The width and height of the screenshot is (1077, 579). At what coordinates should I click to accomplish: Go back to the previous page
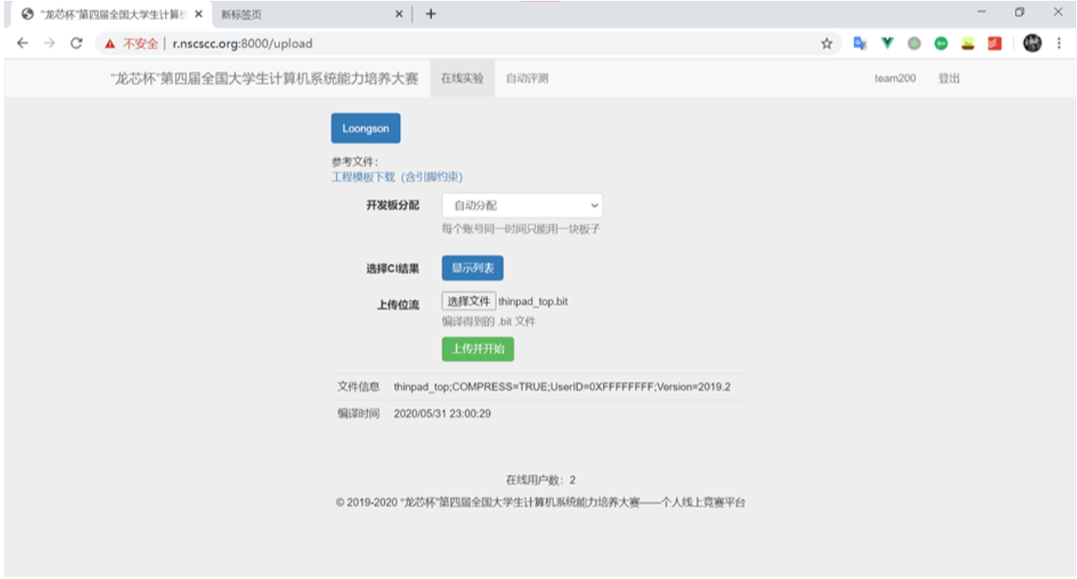[x=22, y=44]
